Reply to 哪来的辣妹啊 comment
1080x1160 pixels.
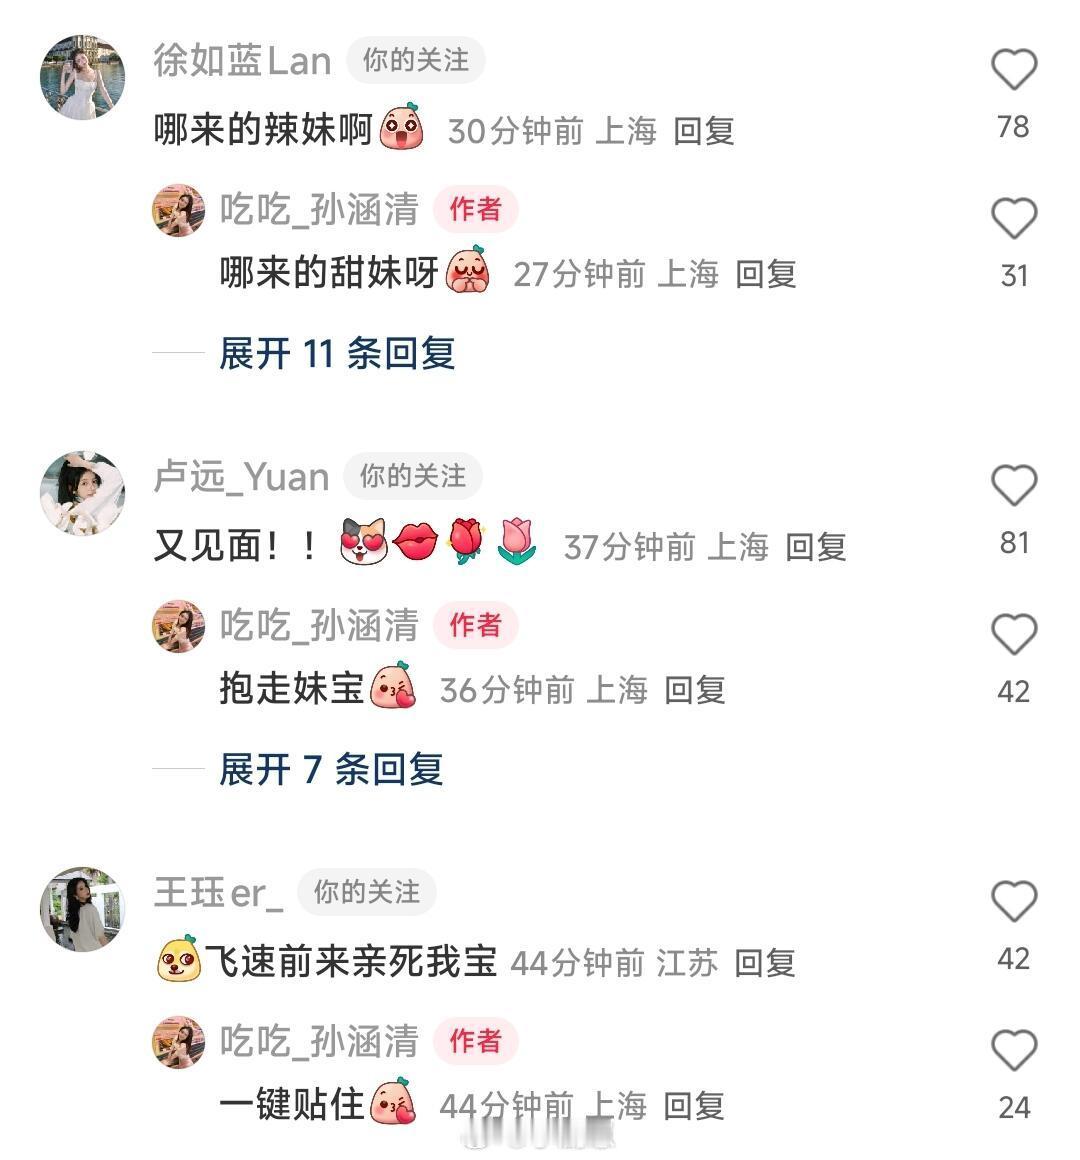coord(703,131)
